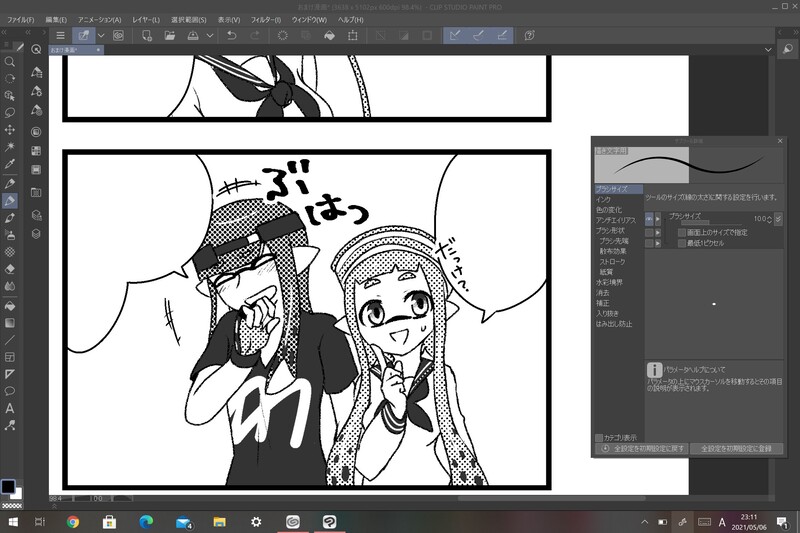Select the Zoom magnifier tool

(9, 62)
